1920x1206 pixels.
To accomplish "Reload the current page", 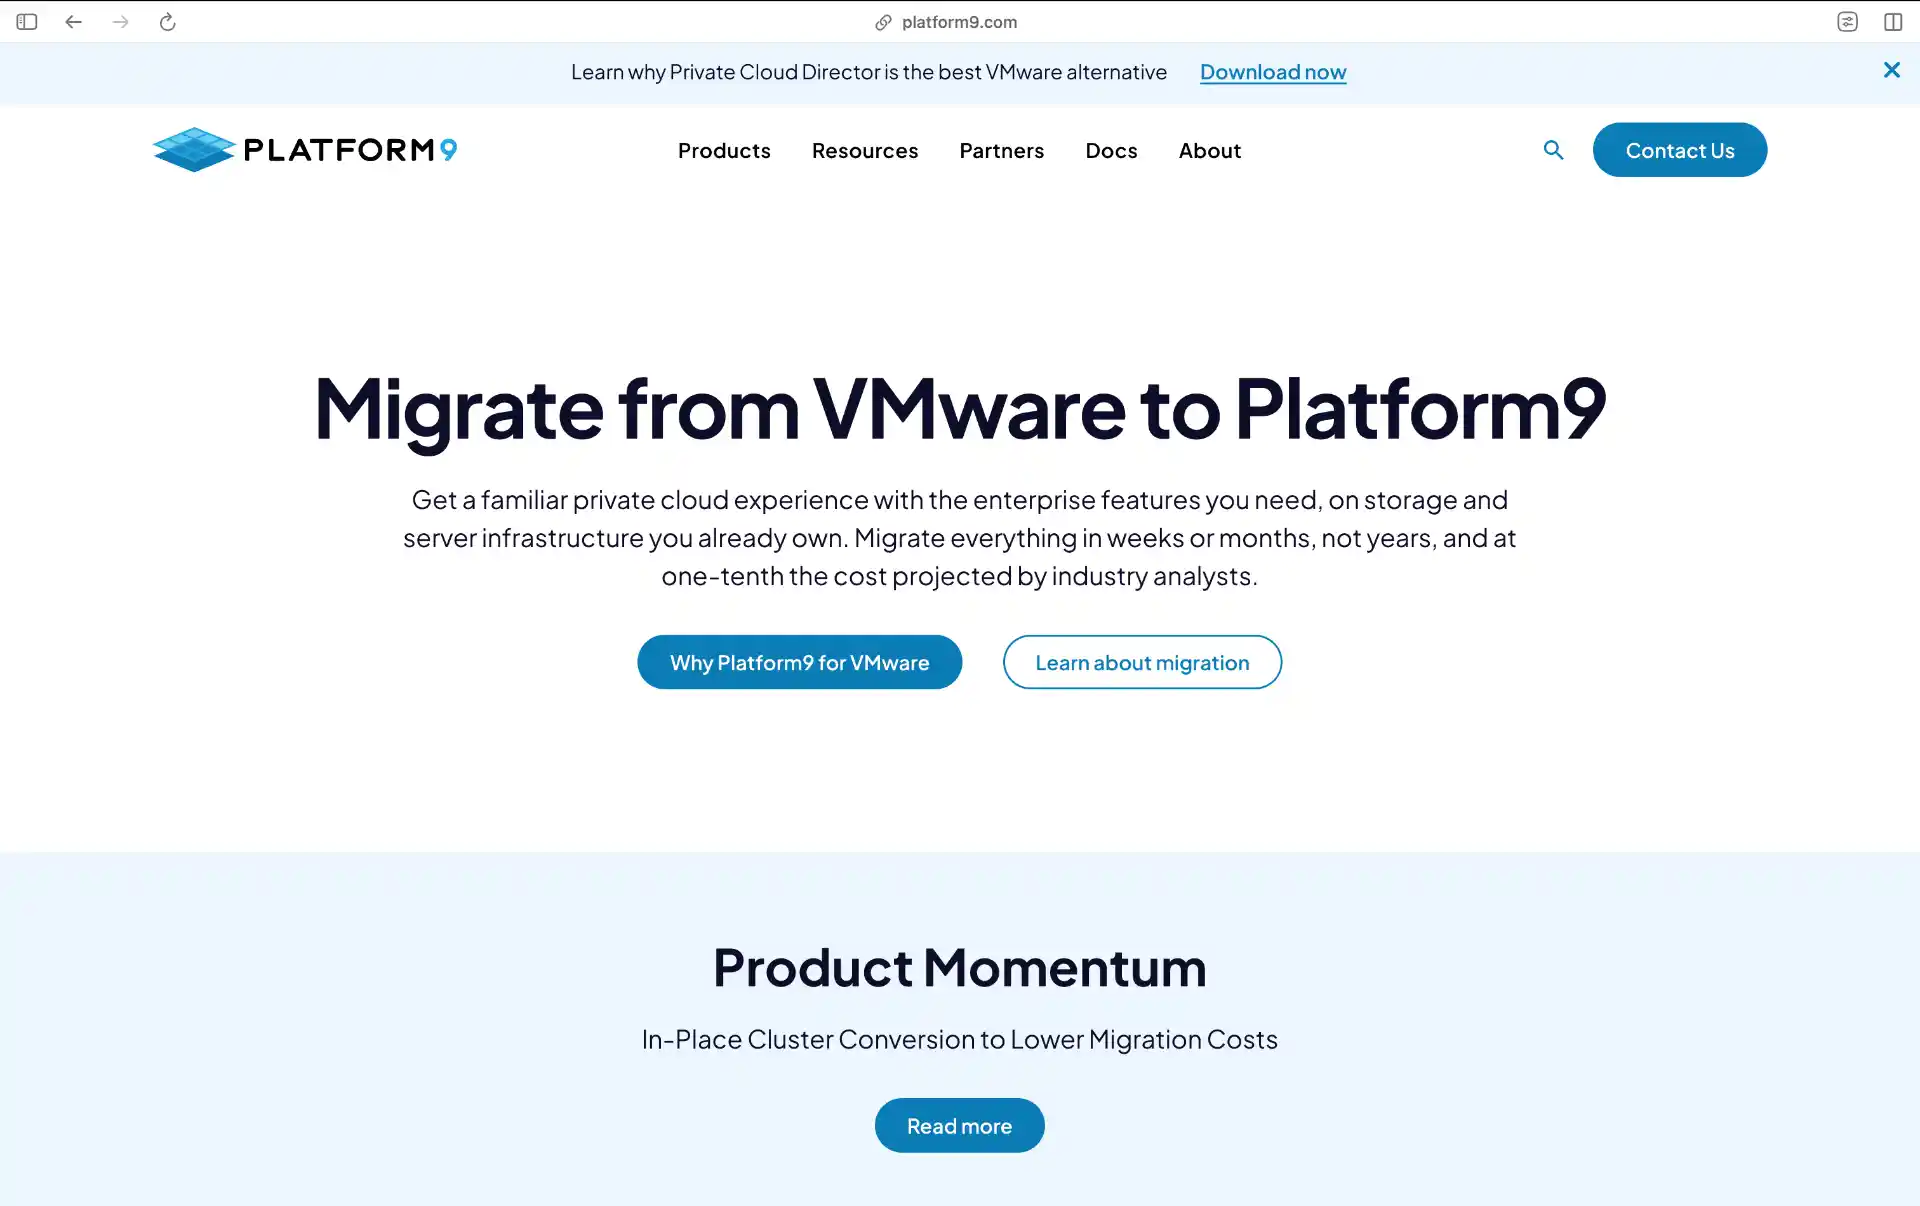I will [x=167, y=21].
